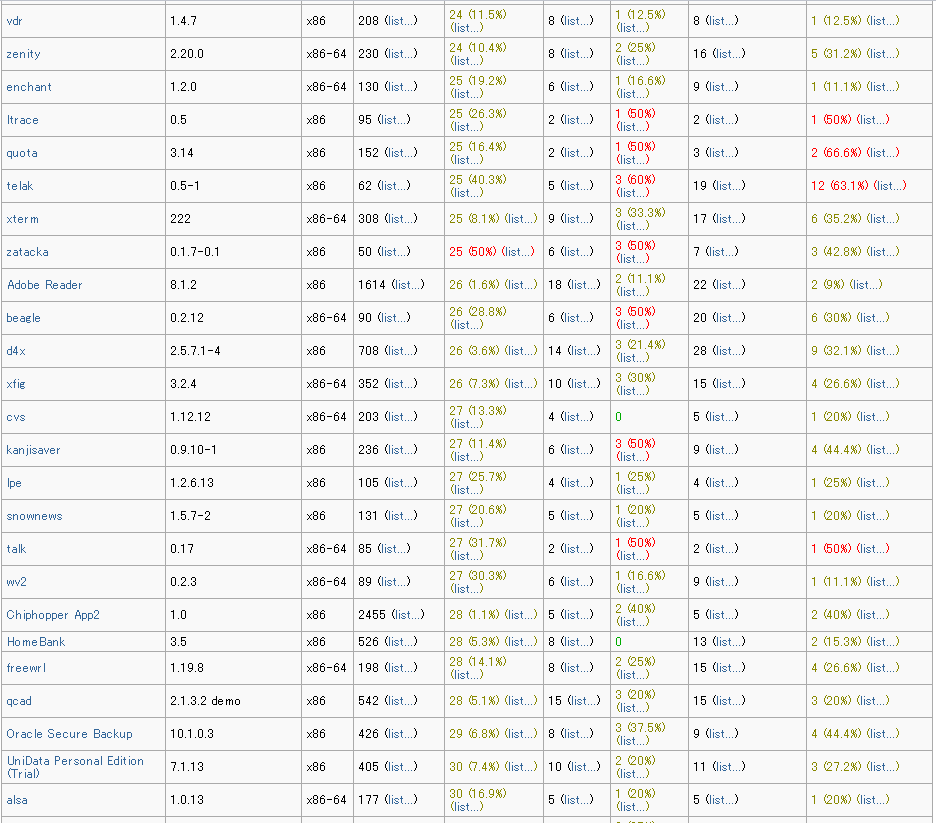
Task: Select version text 8.1.2
Action: click(x=183, y=285)
